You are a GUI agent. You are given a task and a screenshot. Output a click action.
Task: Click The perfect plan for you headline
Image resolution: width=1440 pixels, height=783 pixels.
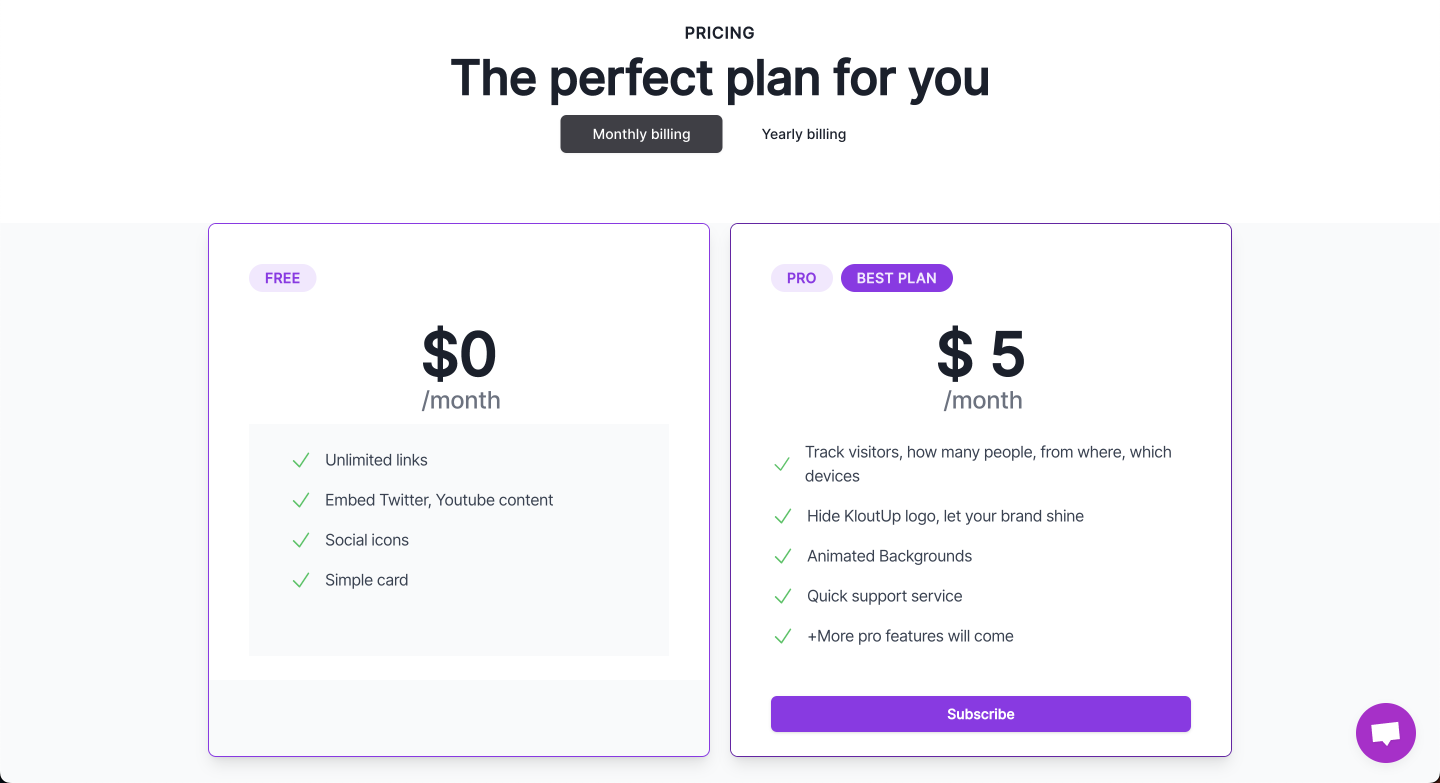pyautogui.click(x=720, y=78)
